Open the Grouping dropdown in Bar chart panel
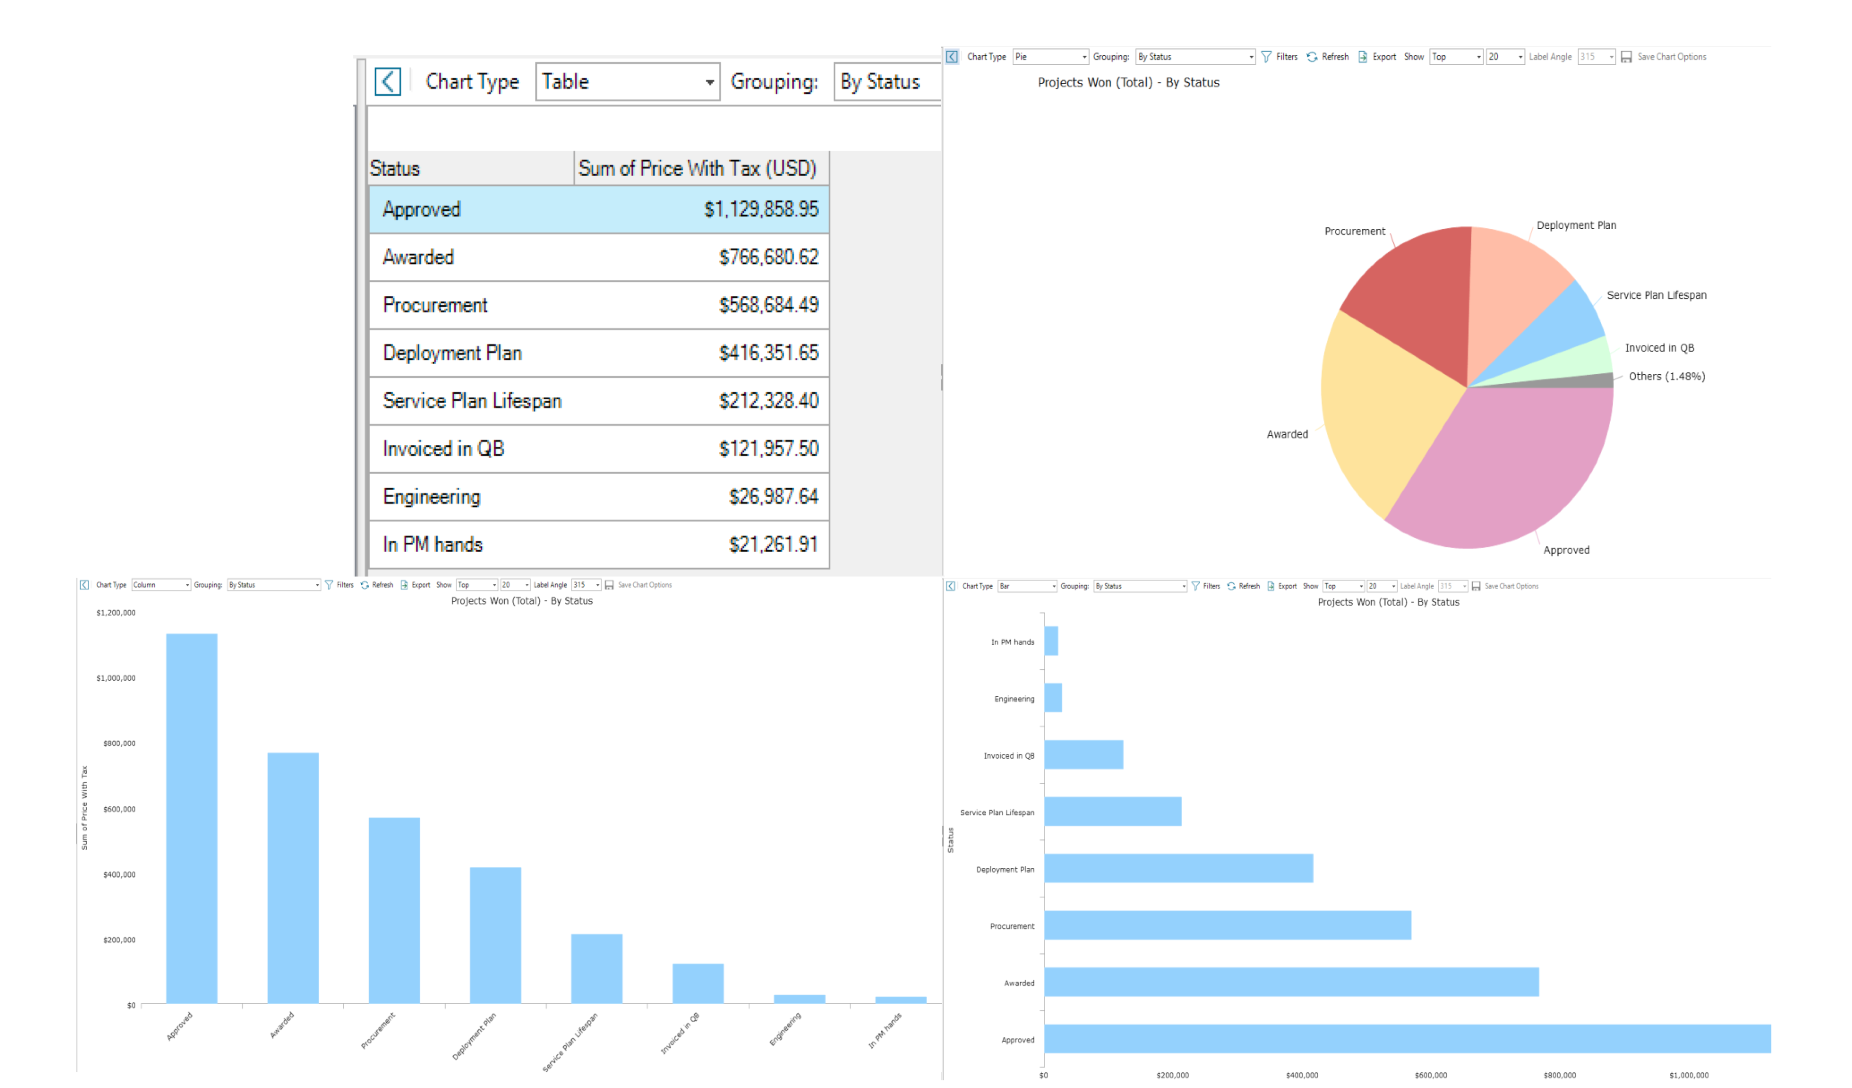Image resolution: width=1852 pixels, height=1088 pixels. (x=1140, y=586)
